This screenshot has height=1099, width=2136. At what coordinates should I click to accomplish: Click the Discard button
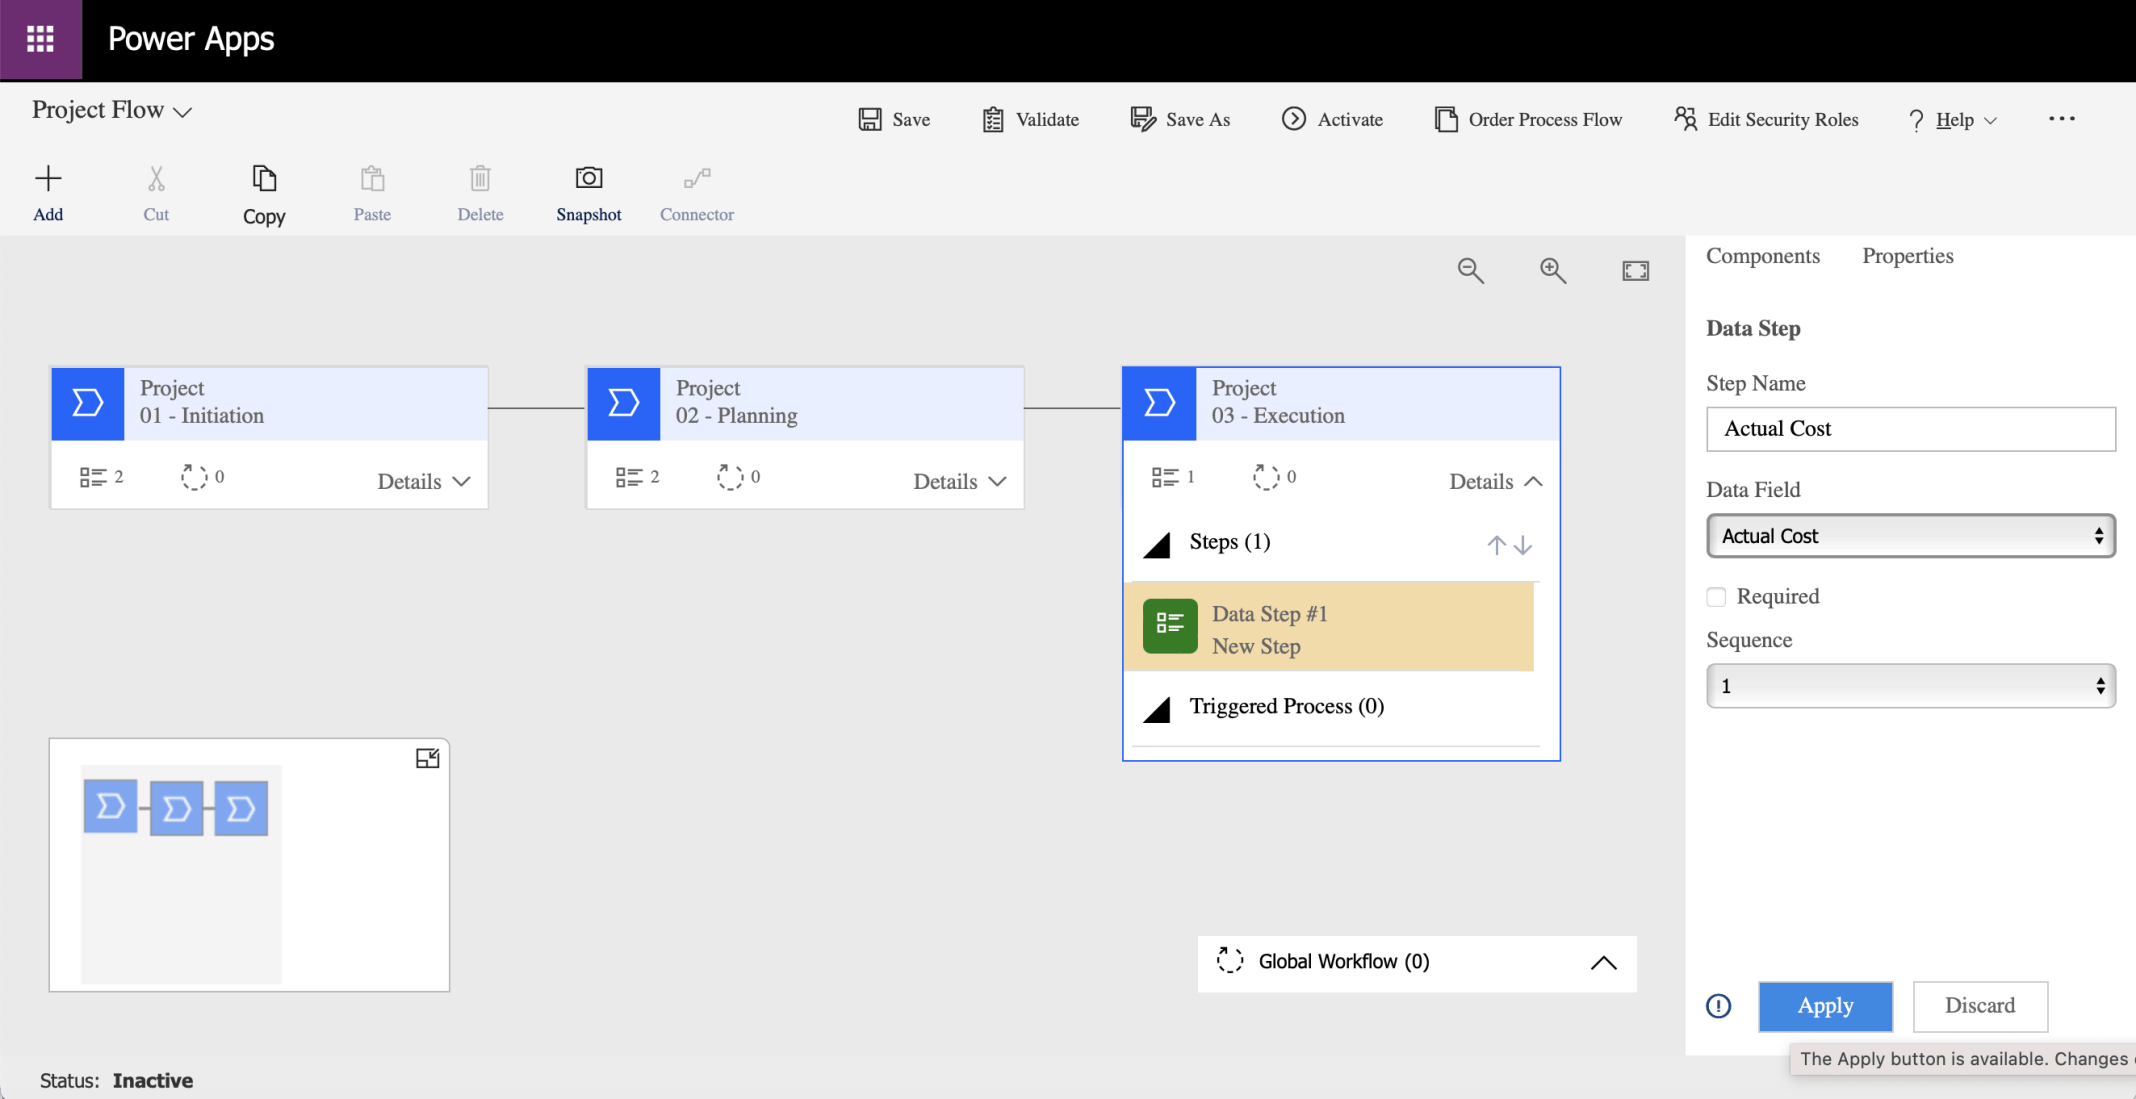click(x=1979, y=1006)
